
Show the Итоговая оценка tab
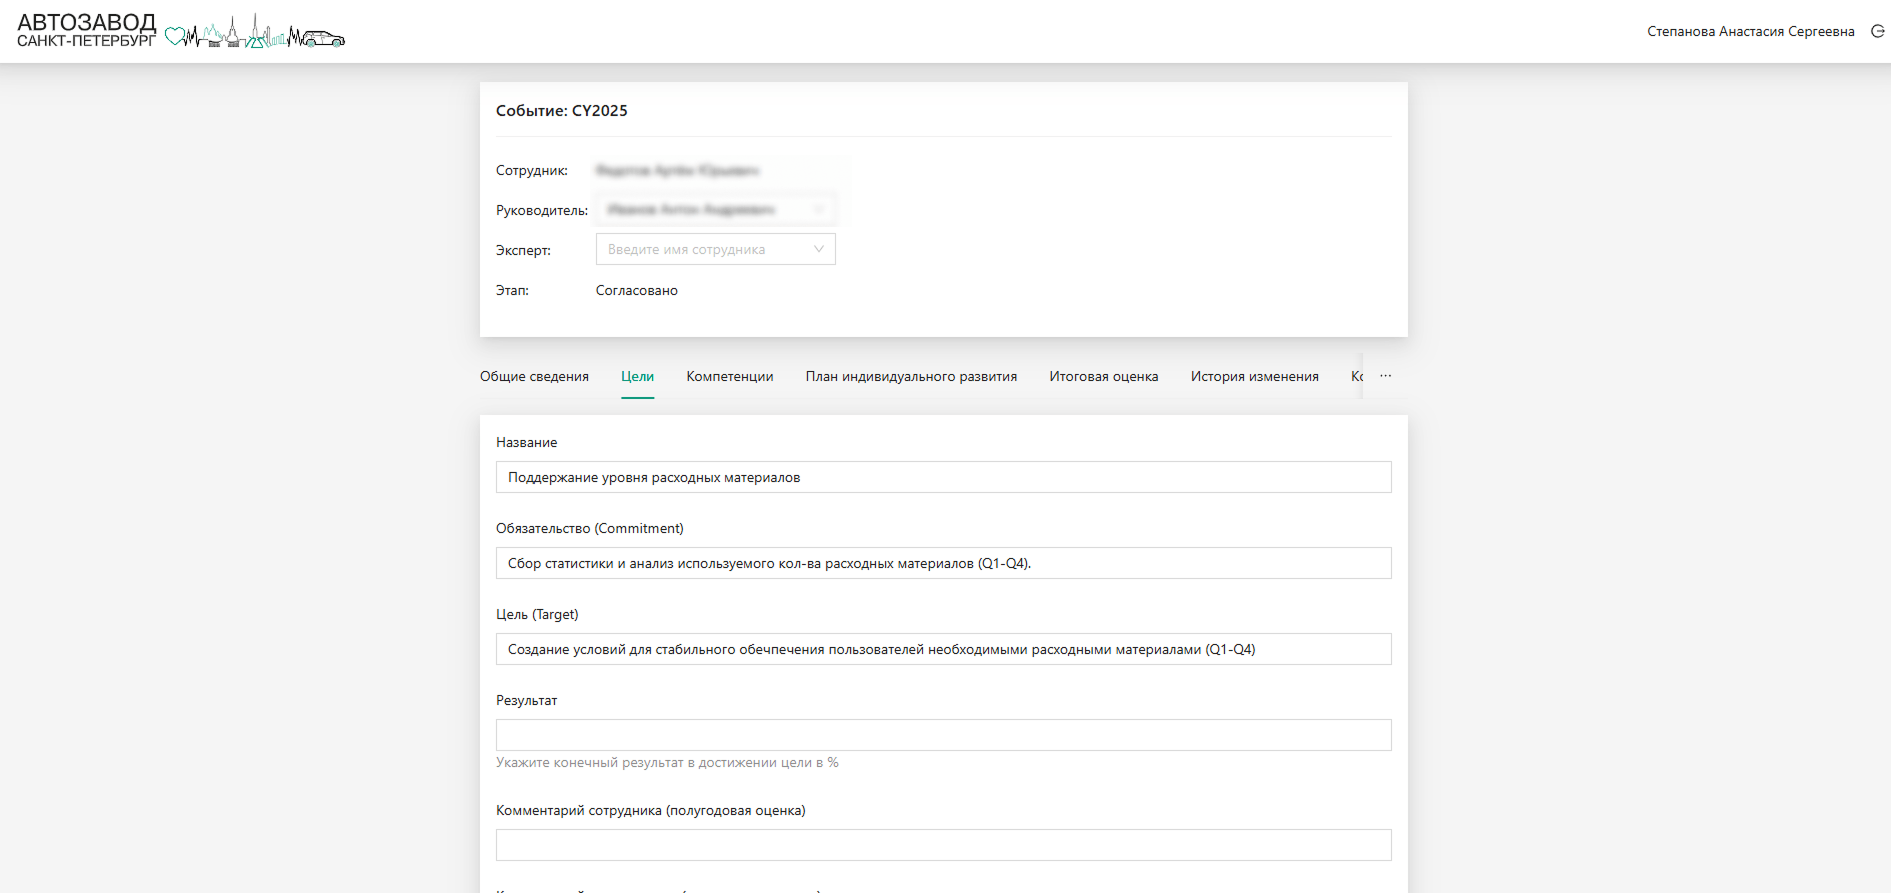(1103, 377)
